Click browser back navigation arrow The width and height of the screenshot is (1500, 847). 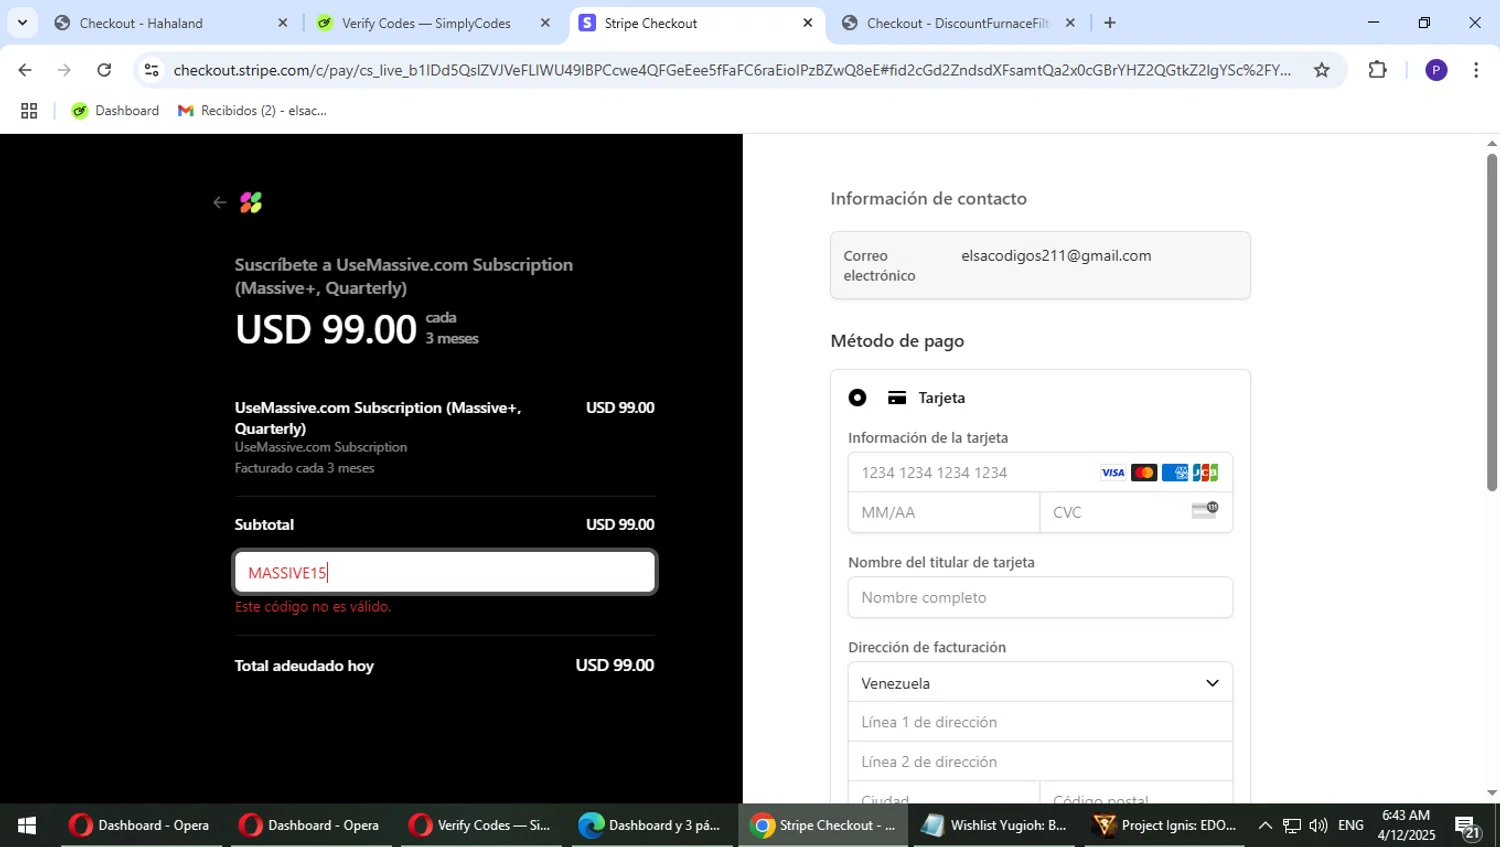[x=25, y=70]
